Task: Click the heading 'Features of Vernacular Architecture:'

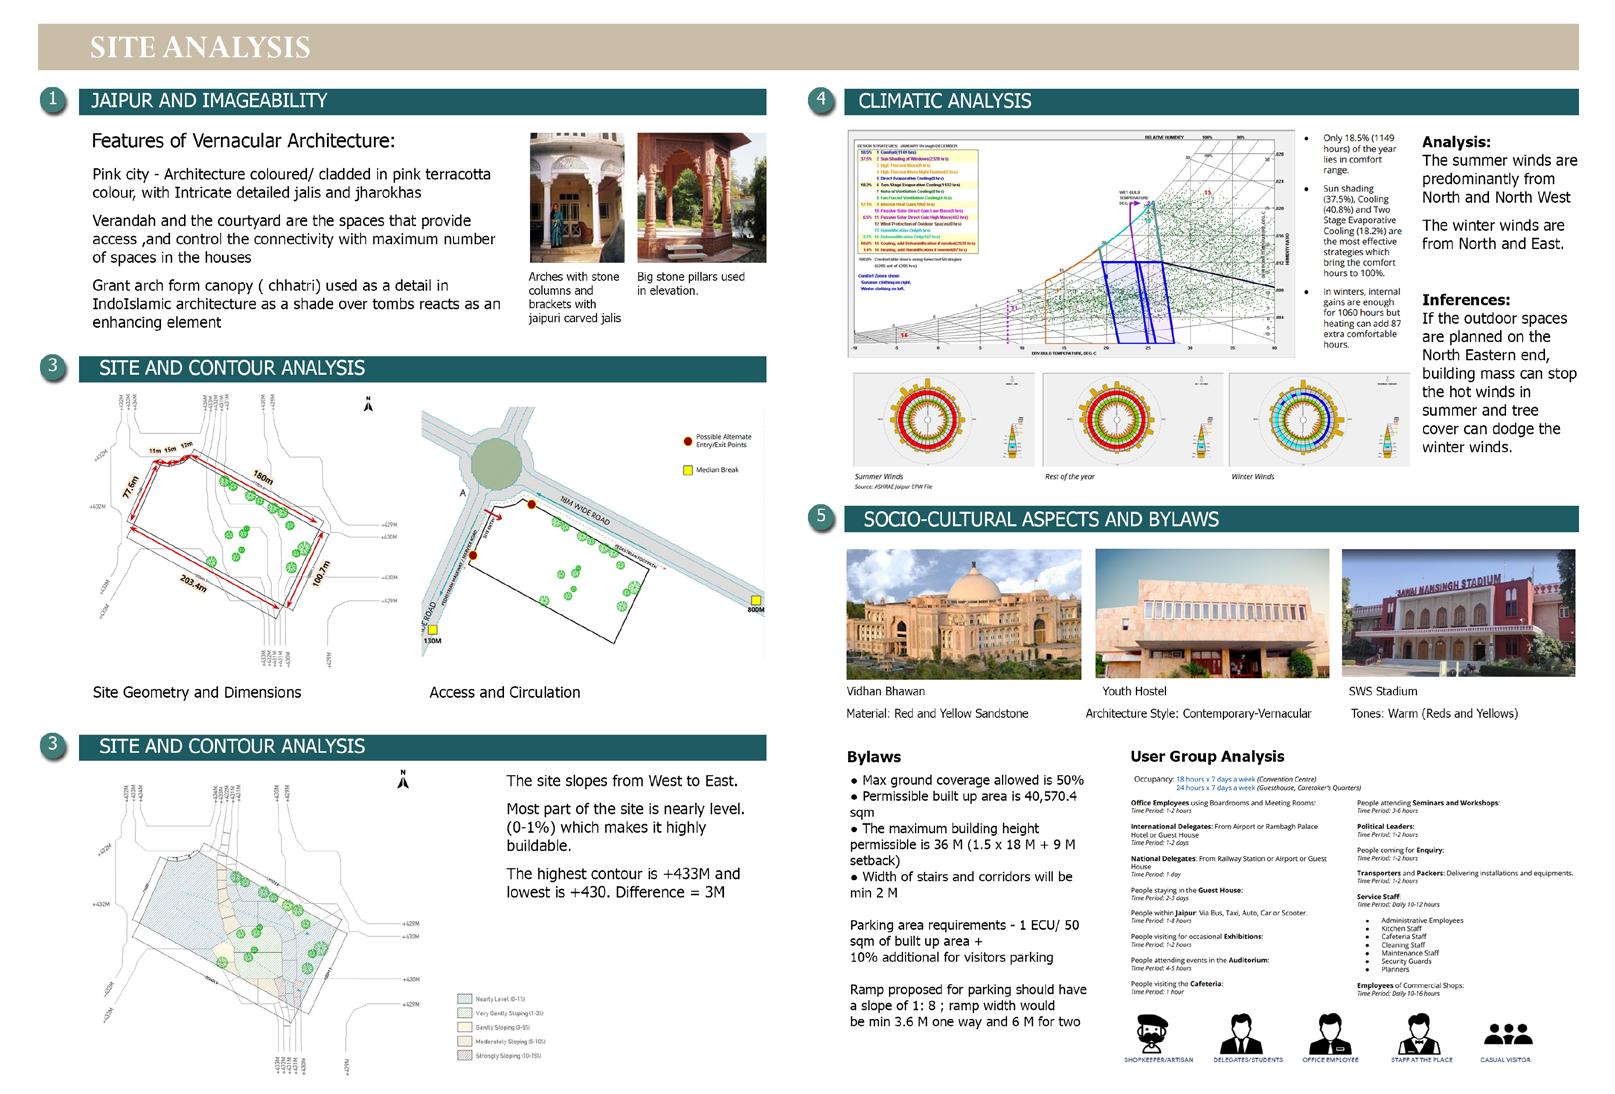Action: point(243,141)
